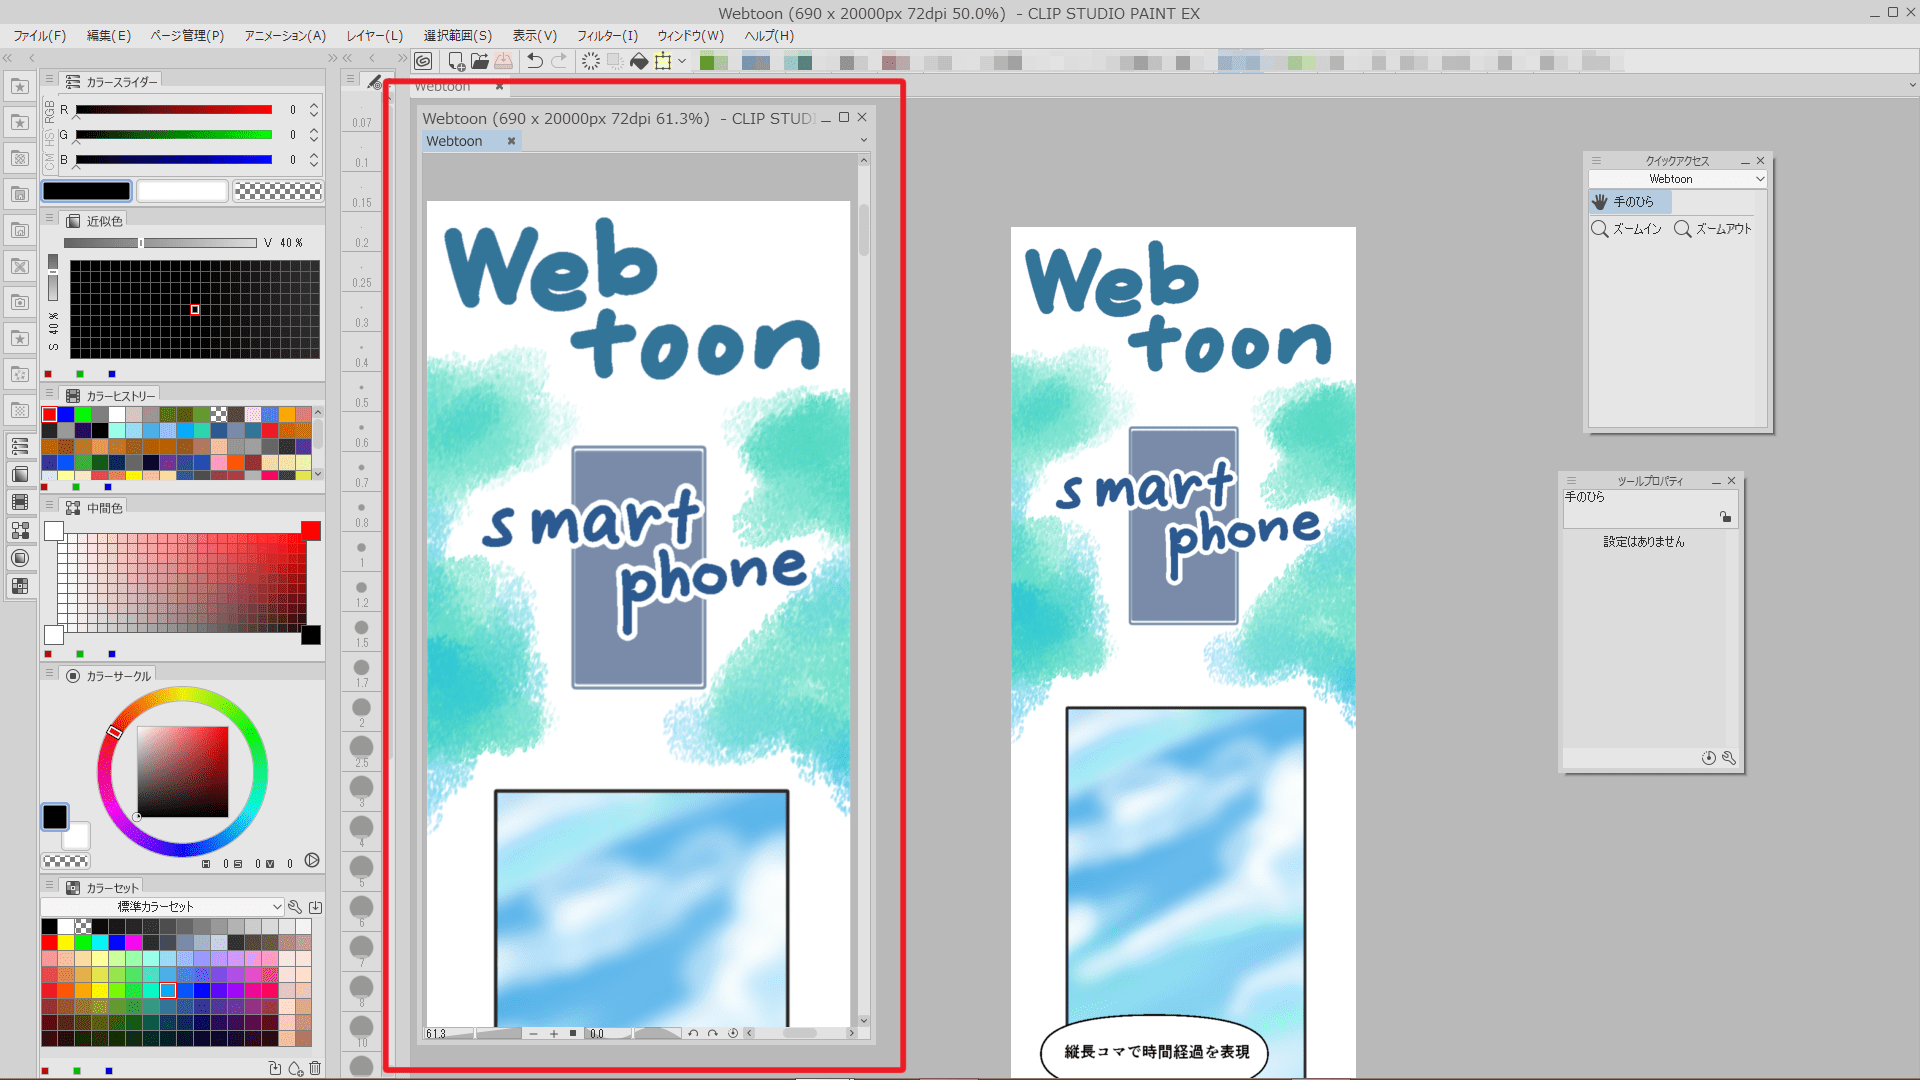The width and height of the screenshot is (1920, 1080).
Task: Click the Open file folder icon
Action: [x=480, y=62]
